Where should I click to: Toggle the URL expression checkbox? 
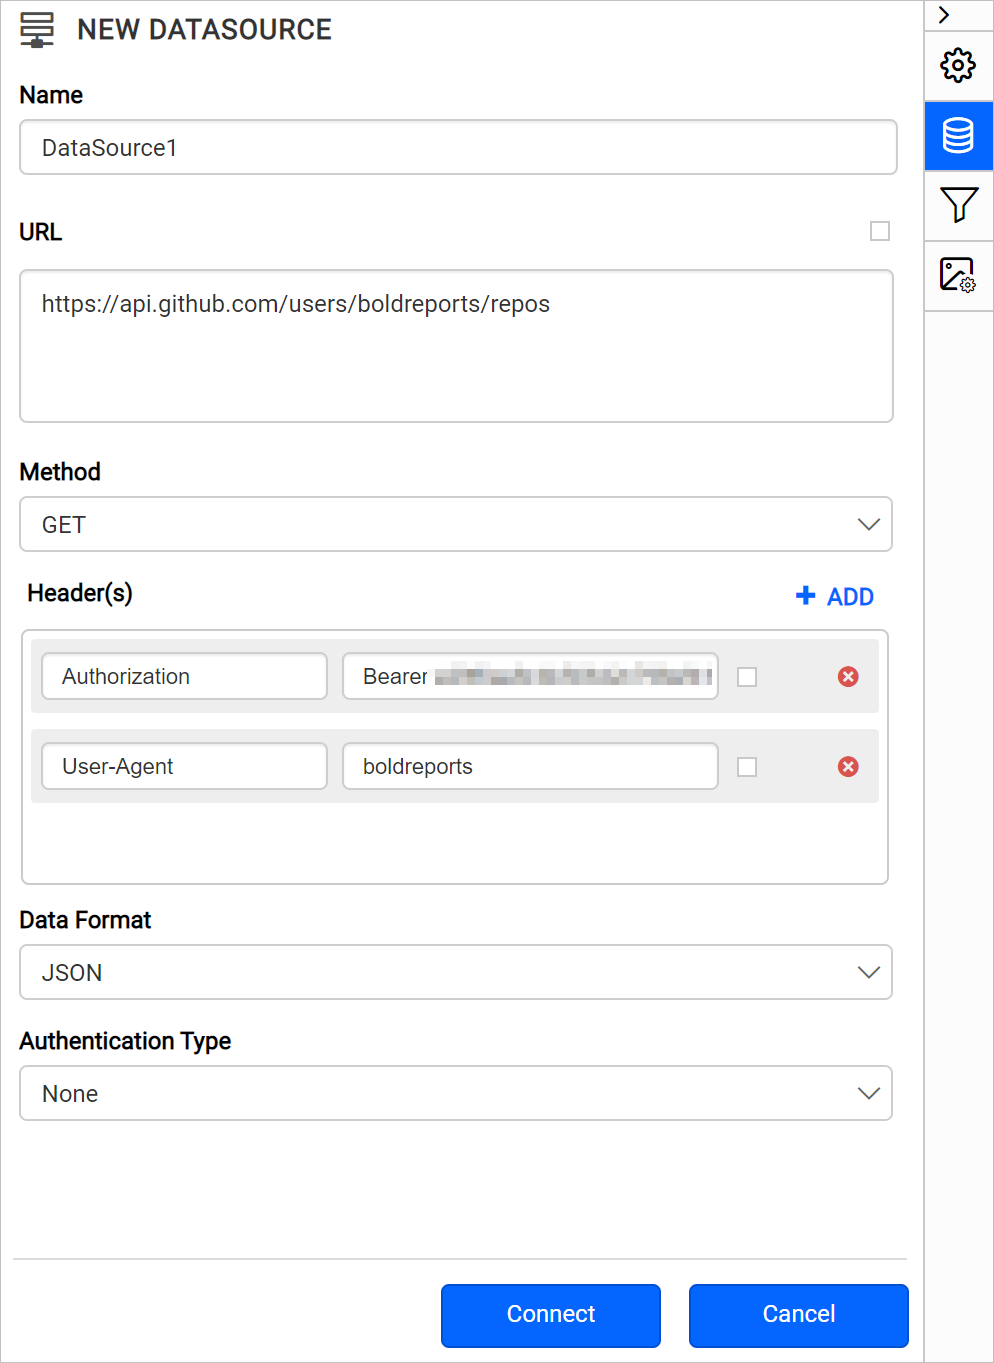click(x=880, y=231)
